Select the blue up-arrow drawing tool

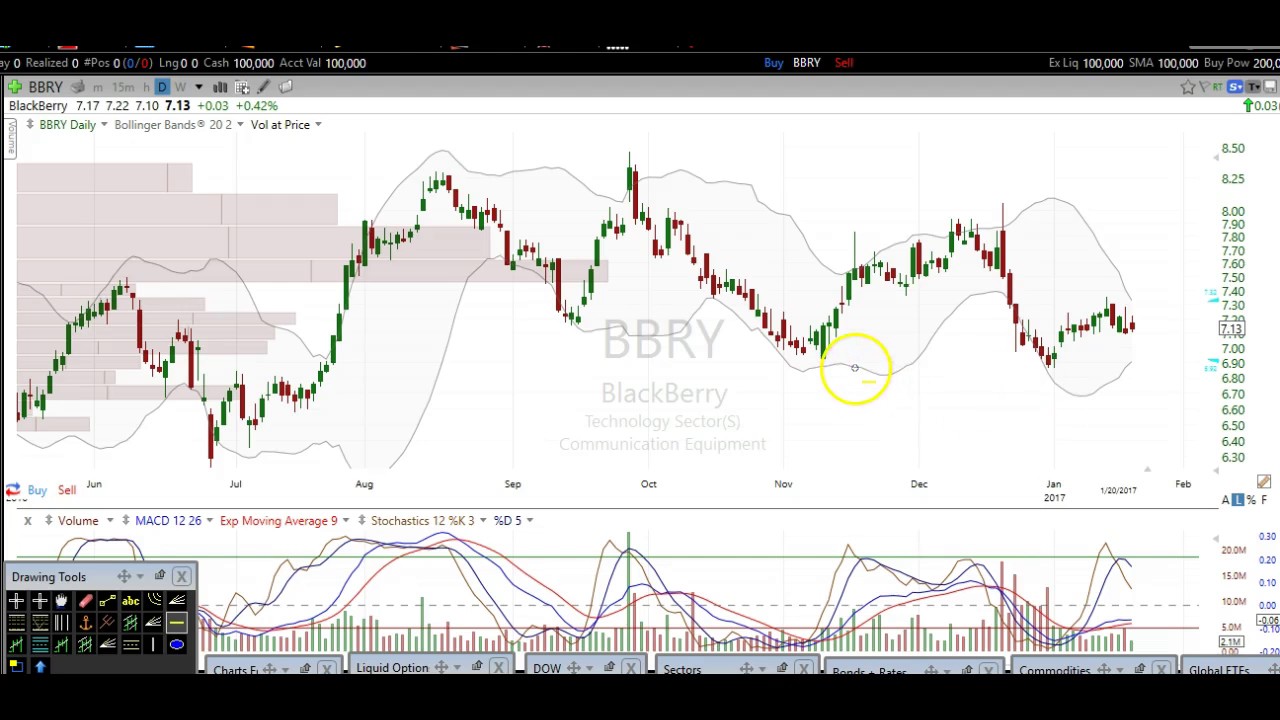pyautogui.click(x=40, y=666)
